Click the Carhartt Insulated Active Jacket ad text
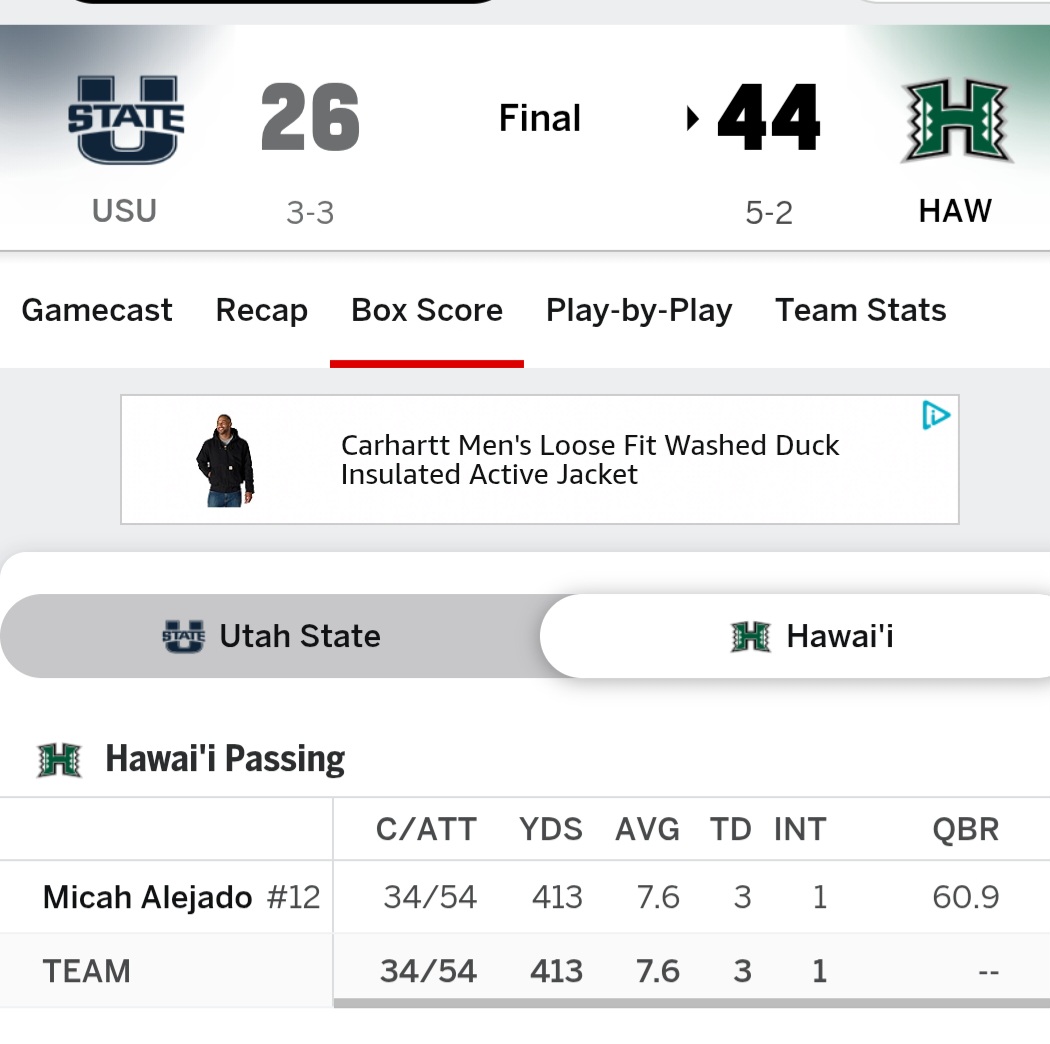The height and width of the screenshot is (1044, 1050). click(589, 460)
